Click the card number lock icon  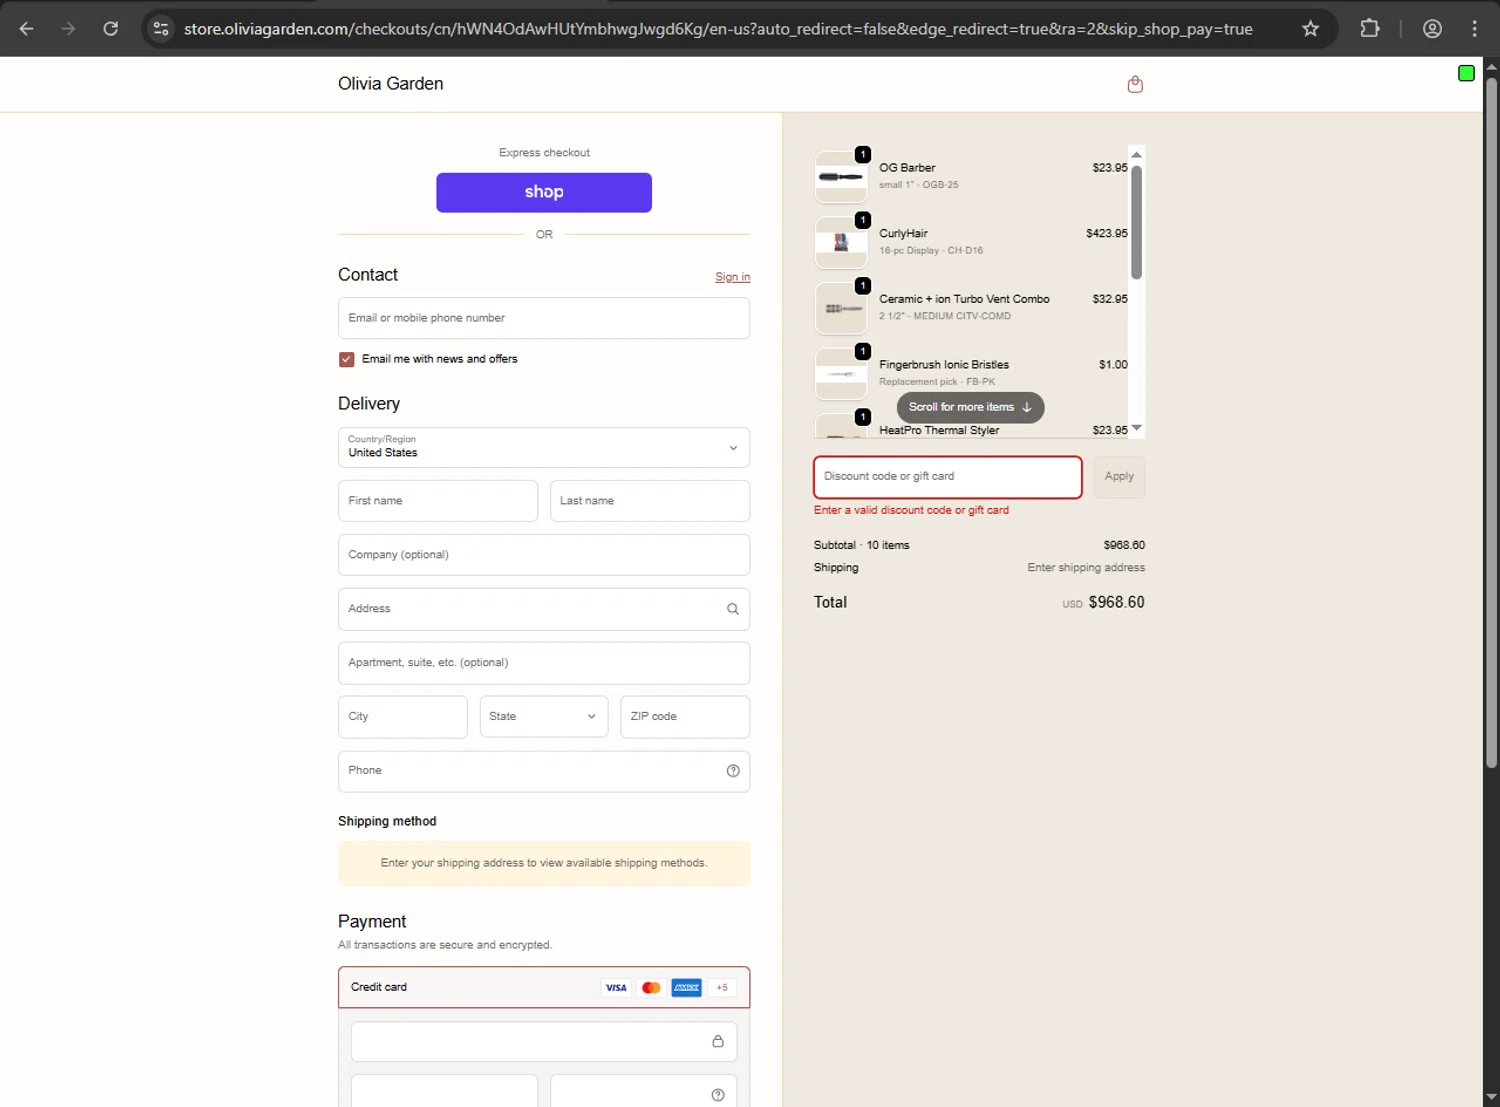tap(717, 1041)
